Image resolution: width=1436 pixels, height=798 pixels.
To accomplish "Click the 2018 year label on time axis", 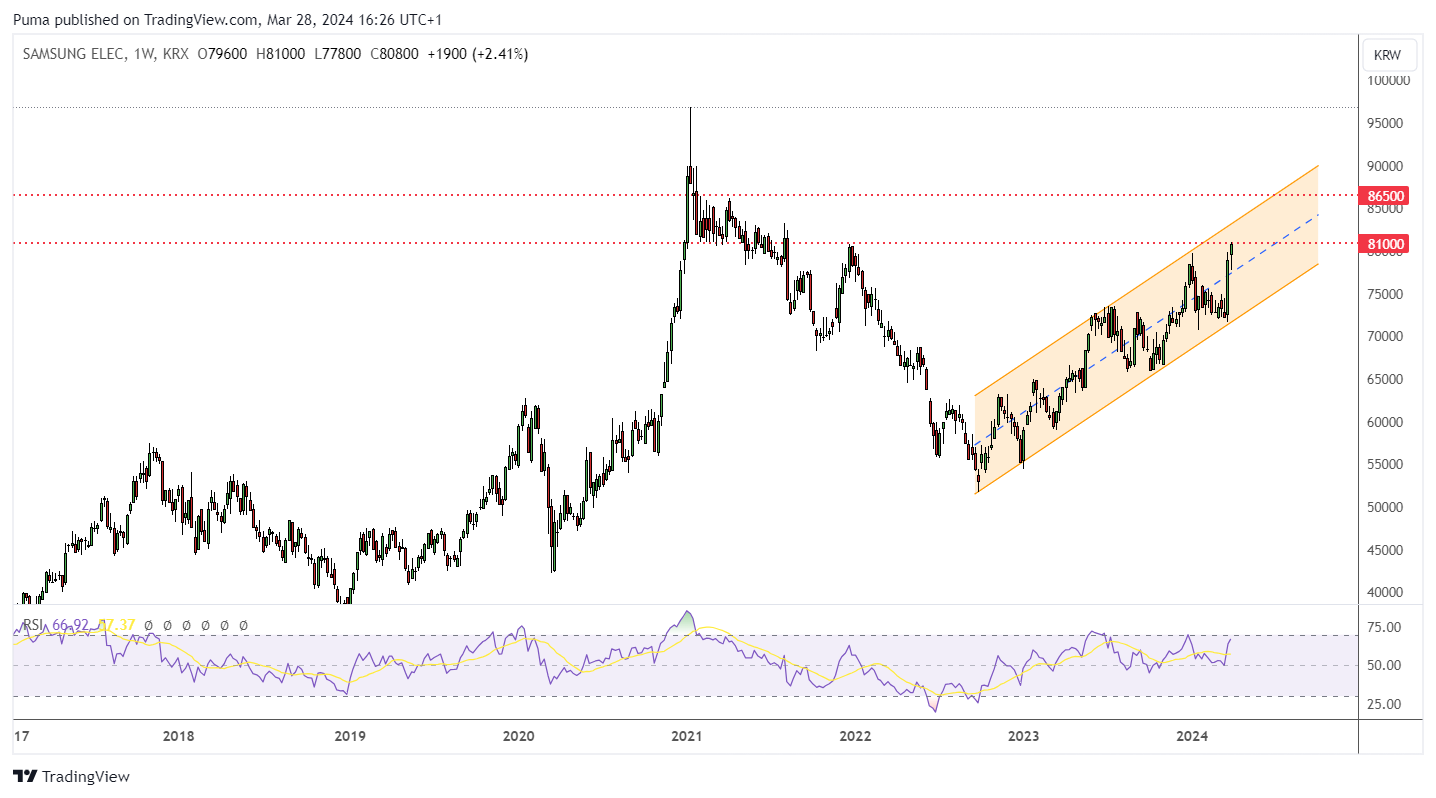I will tap(178, 737).
